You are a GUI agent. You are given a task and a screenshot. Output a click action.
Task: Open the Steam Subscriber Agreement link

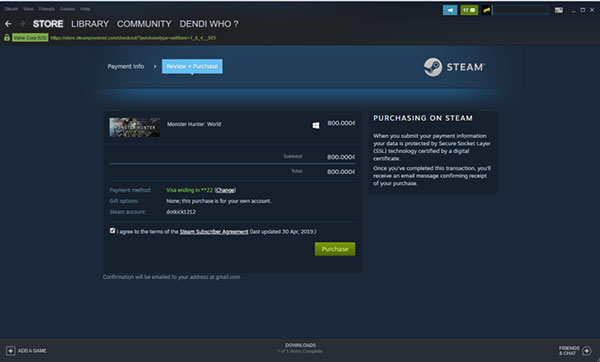pos(214,232)
